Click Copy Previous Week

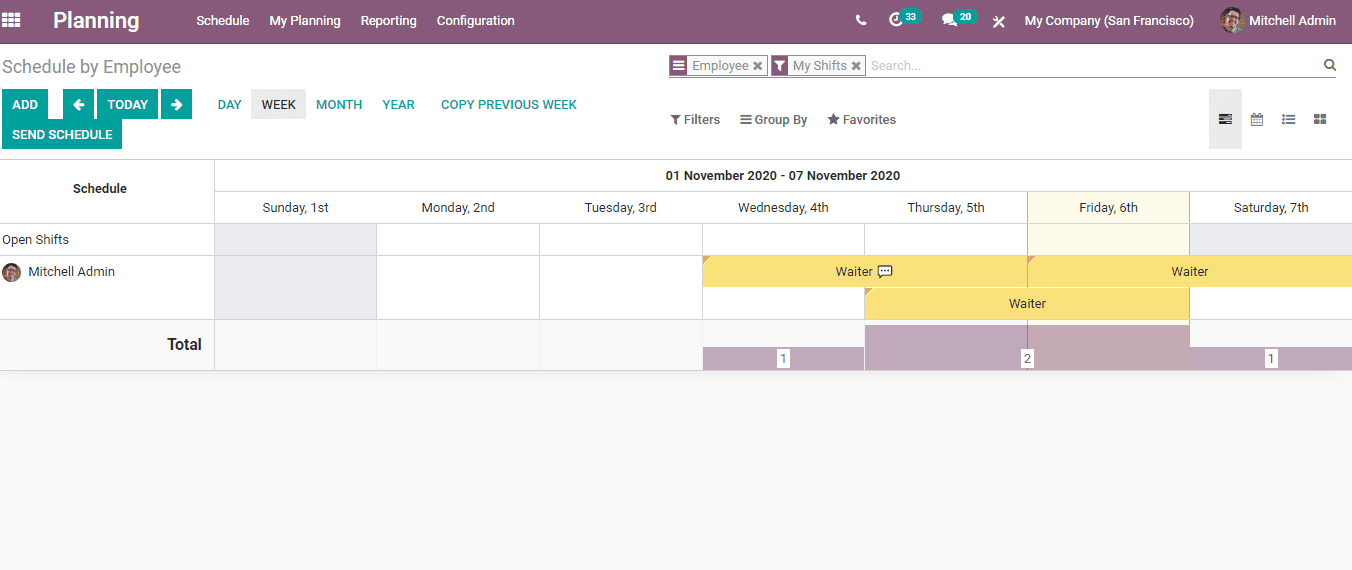(509, 104)
